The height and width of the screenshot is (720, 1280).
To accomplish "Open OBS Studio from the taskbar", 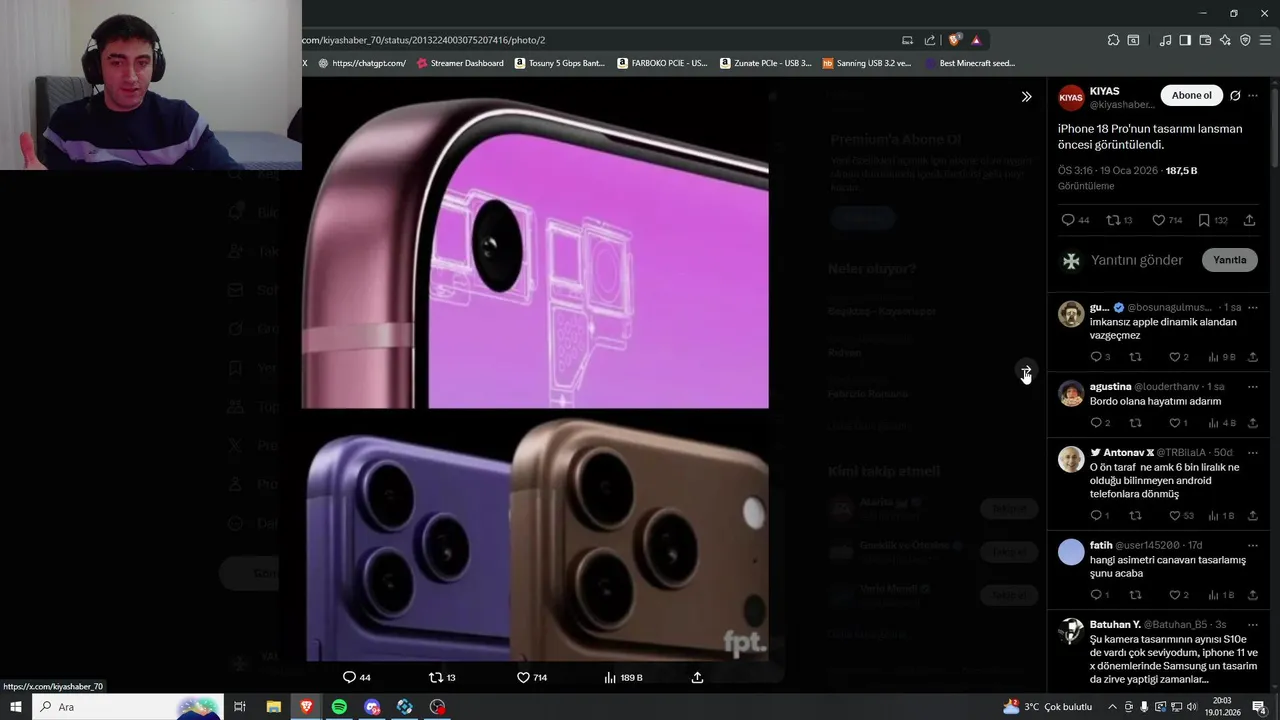I will 437,706.
